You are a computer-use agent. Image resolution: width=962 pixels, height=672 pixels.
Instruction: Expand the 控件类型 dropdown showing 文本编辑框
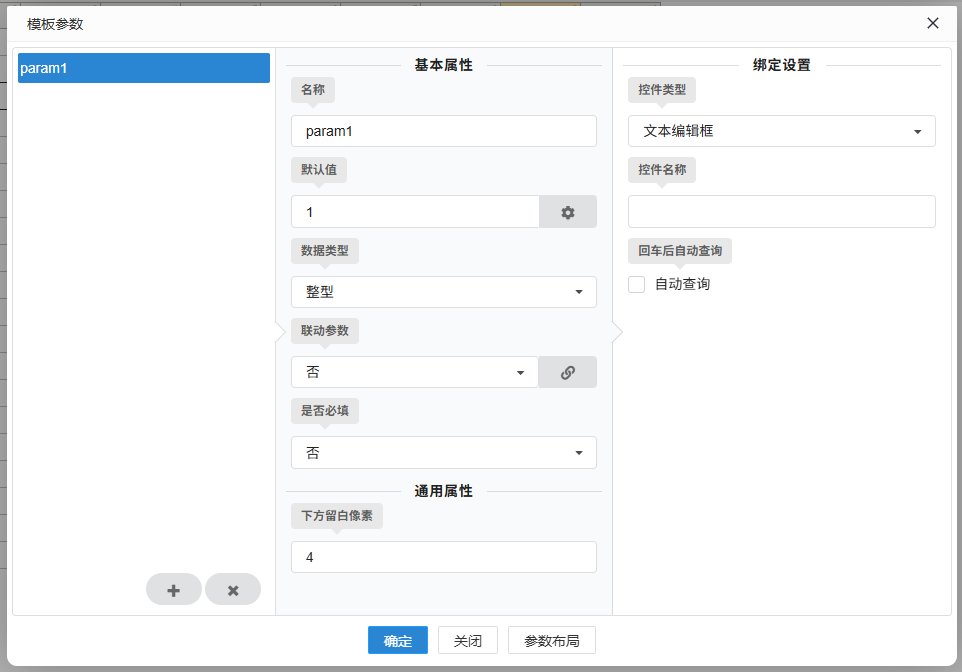coord(781,131)
